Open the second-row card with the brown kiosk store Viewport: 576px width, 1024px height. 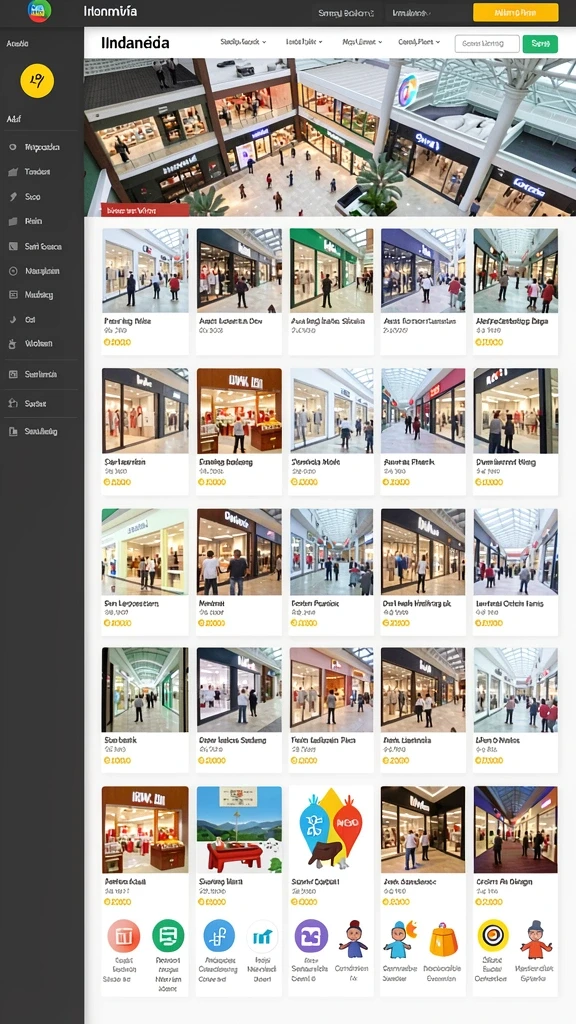tap(239, 431)
